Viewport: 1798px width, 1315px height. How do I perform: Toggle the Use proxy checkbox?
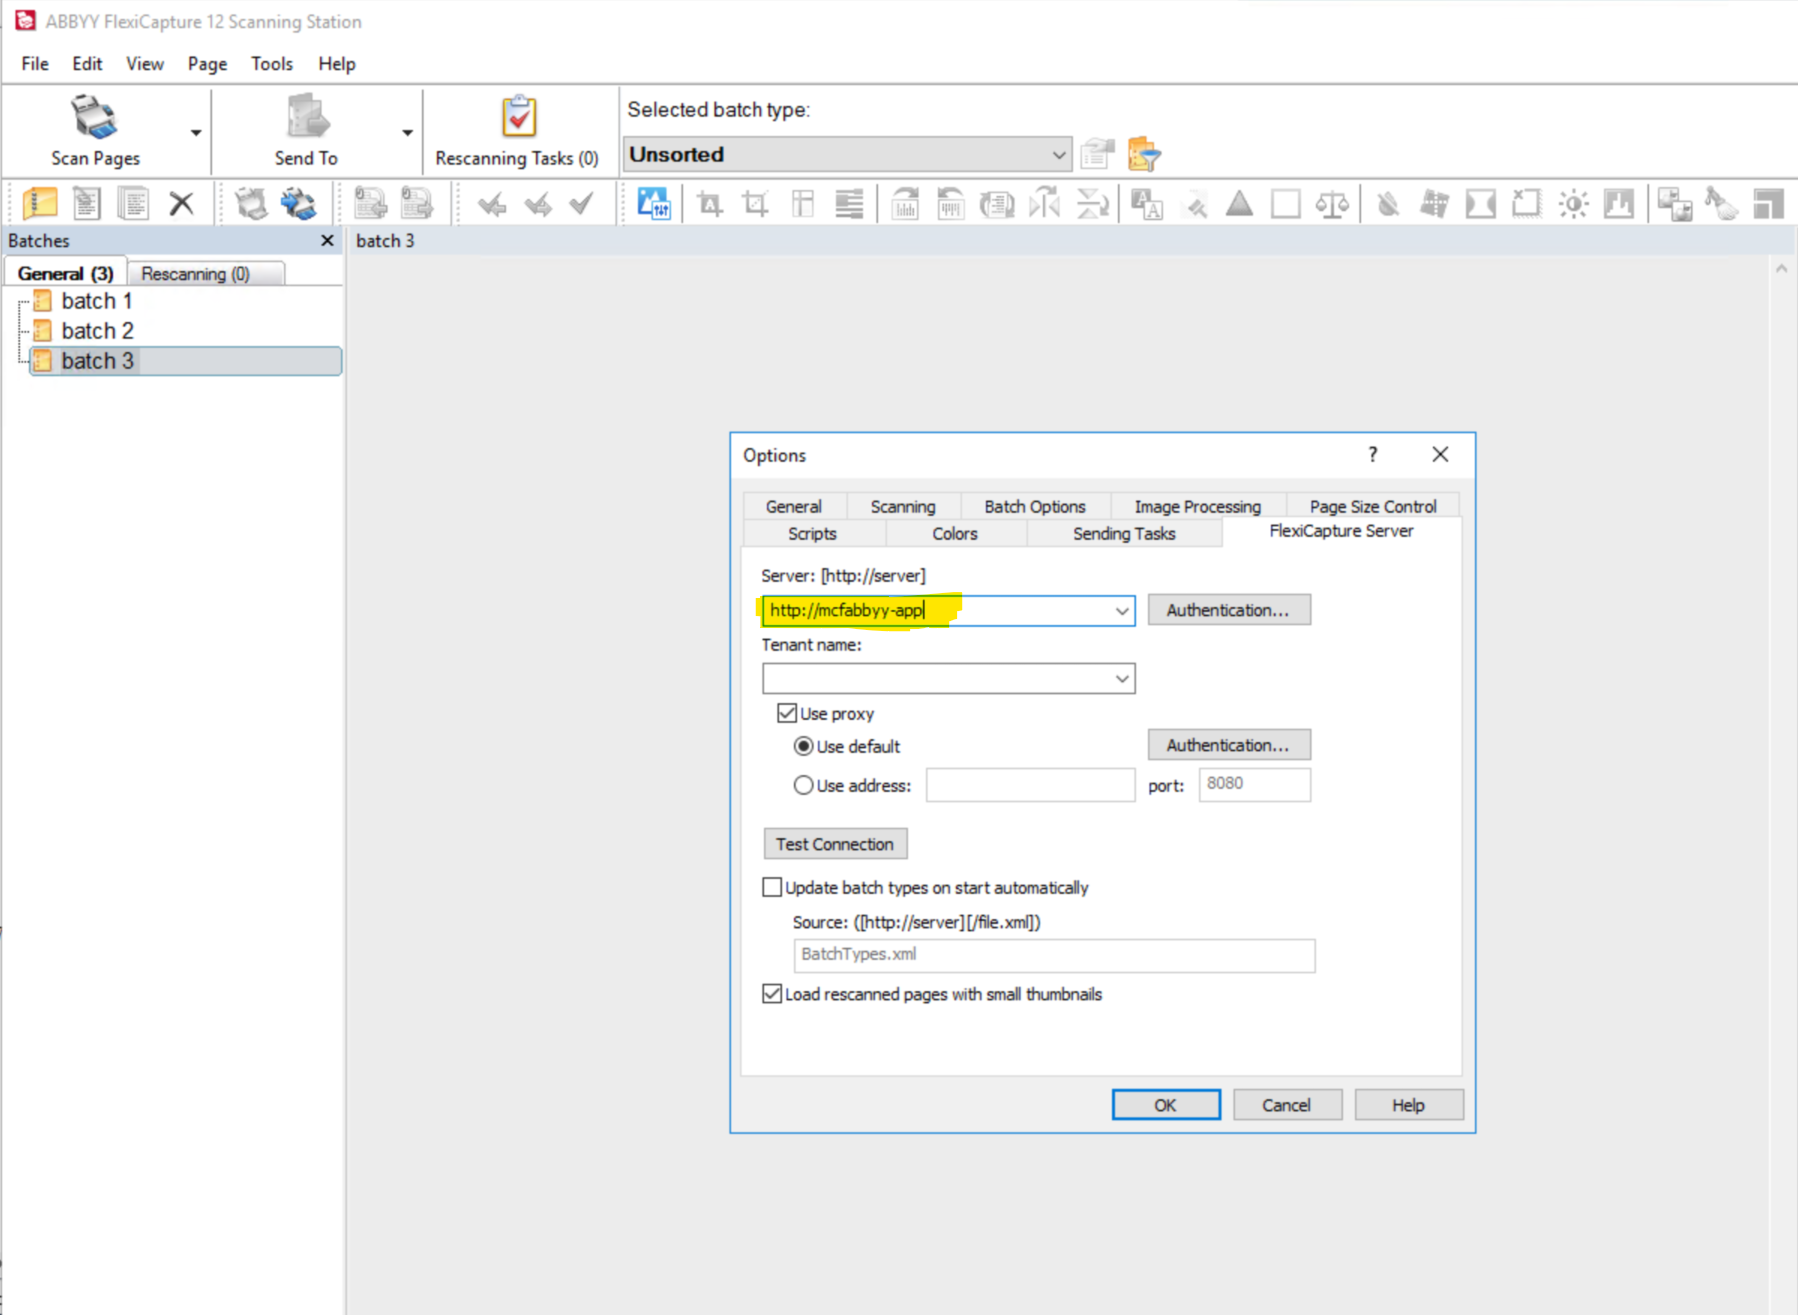(787, 713)
